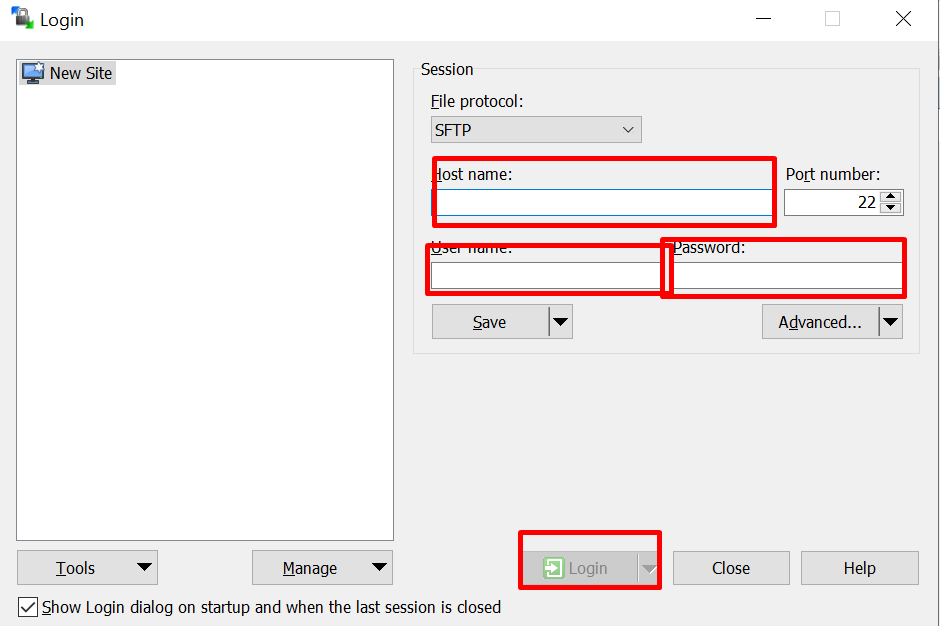Minimize the Login window
This screenshot has width=940, height=626.
click(x=763, y=19)
